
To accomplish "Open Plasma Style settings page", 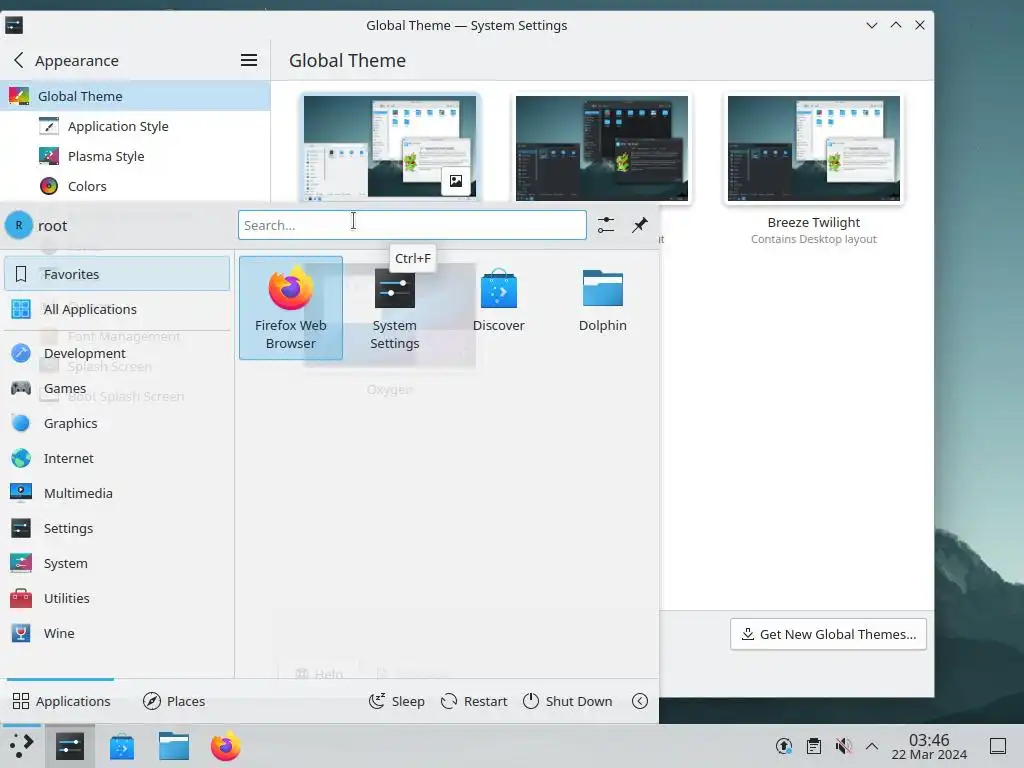I will point(135,156).
